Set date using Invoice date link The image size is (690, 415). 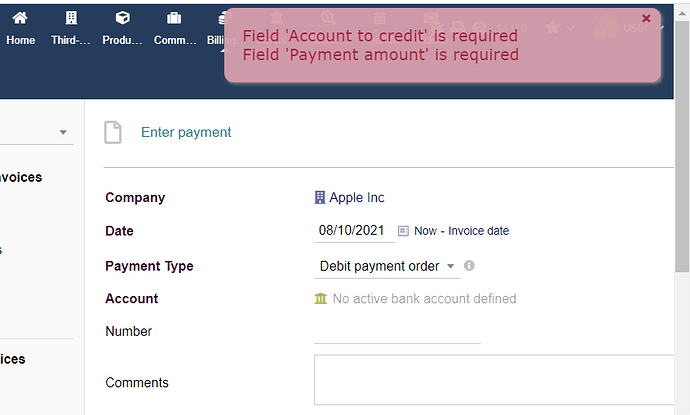tap(478, 231)
